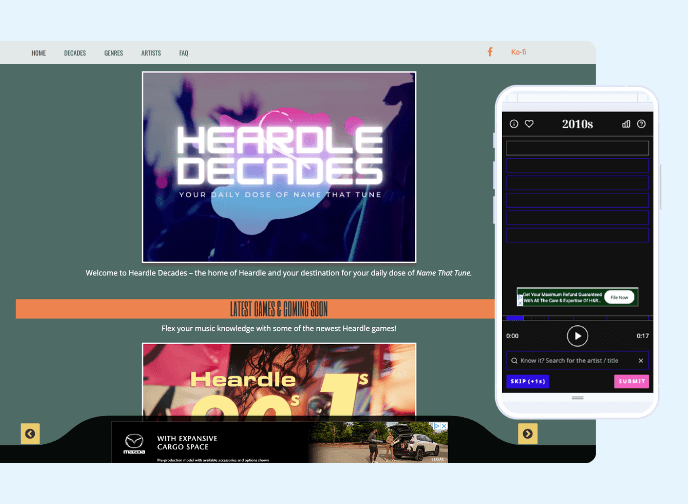Play the song clip
This screenshot has height=504, width=688.
point(577,336)
